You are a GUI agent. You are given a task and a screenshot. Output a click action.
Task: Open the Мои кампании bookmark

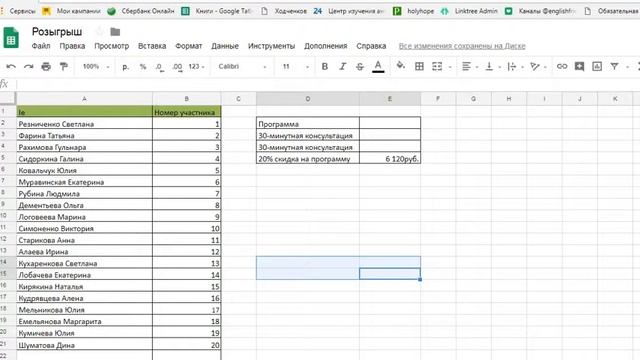pos(72,11)
